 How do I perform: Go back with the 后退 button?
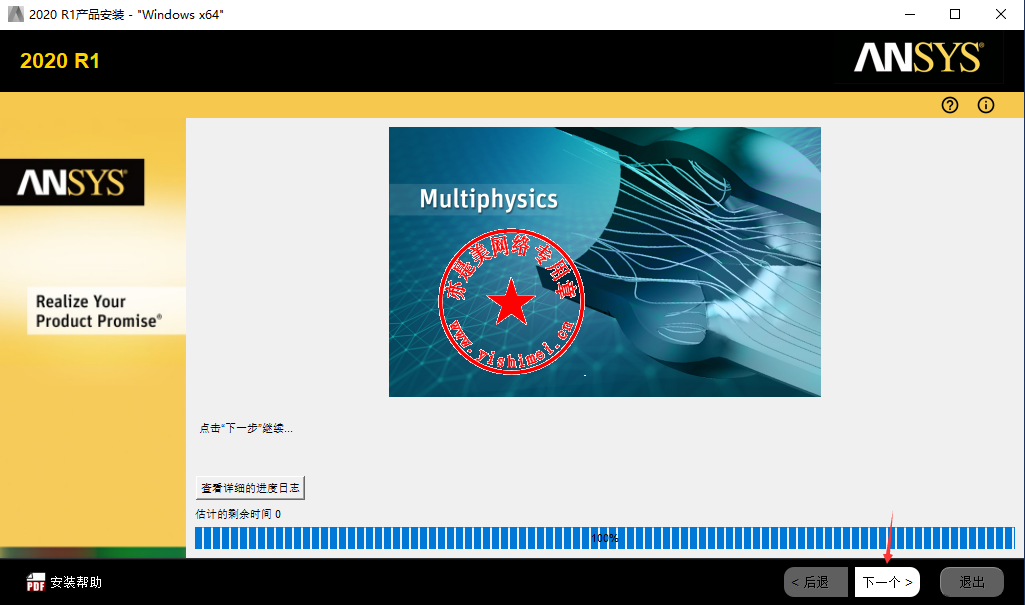816,581
